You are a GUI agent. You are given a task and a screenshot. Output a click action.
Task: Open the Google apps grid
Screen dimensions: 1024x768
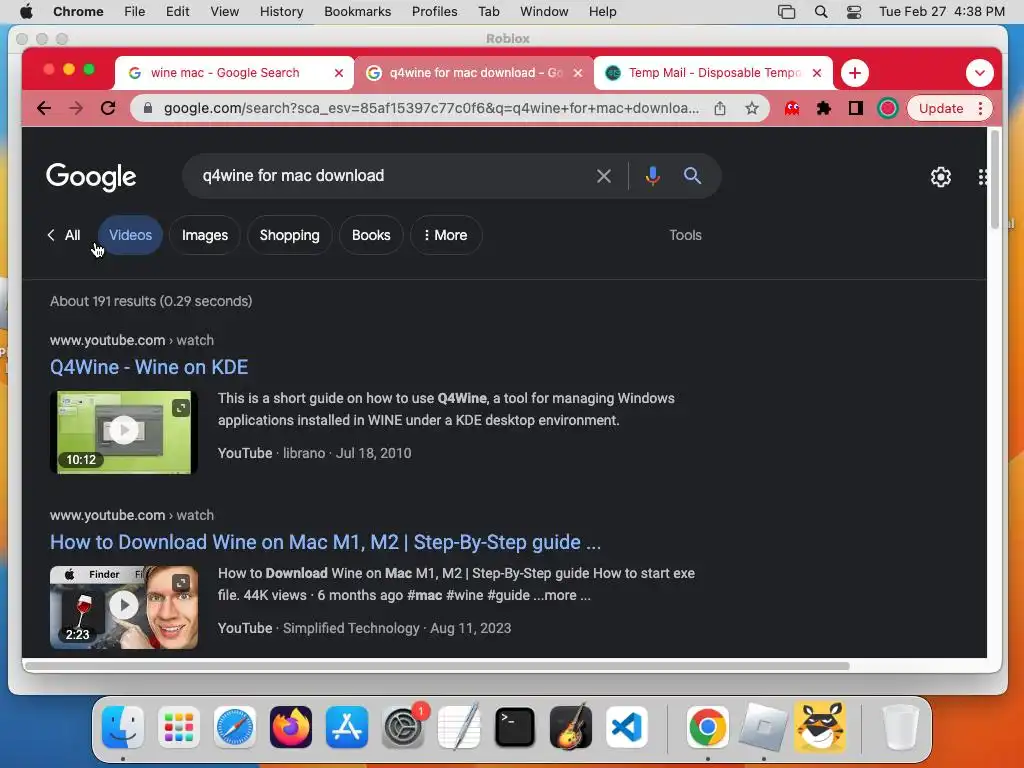pyautogui.click(x=982, y=177)
